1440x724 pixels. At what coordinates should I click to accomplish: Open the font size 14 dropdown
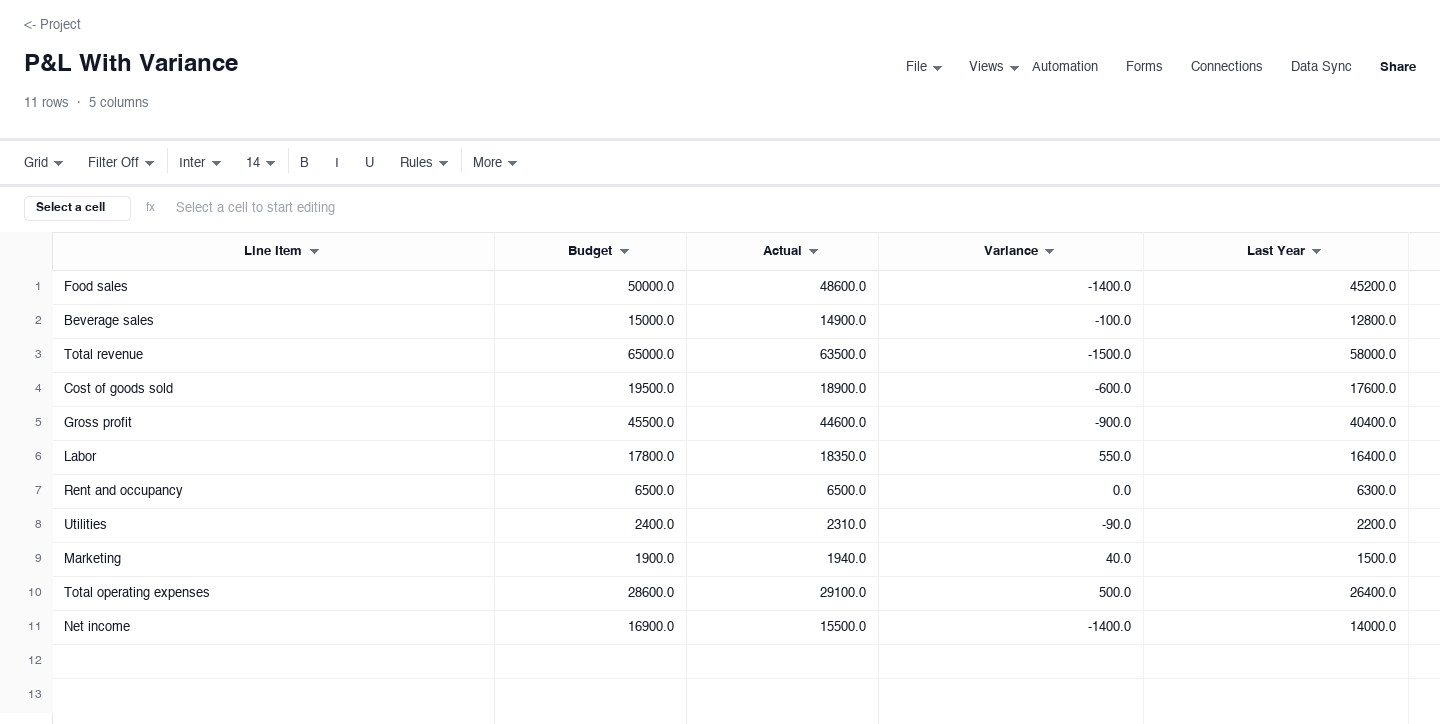[x=260, y=162]
